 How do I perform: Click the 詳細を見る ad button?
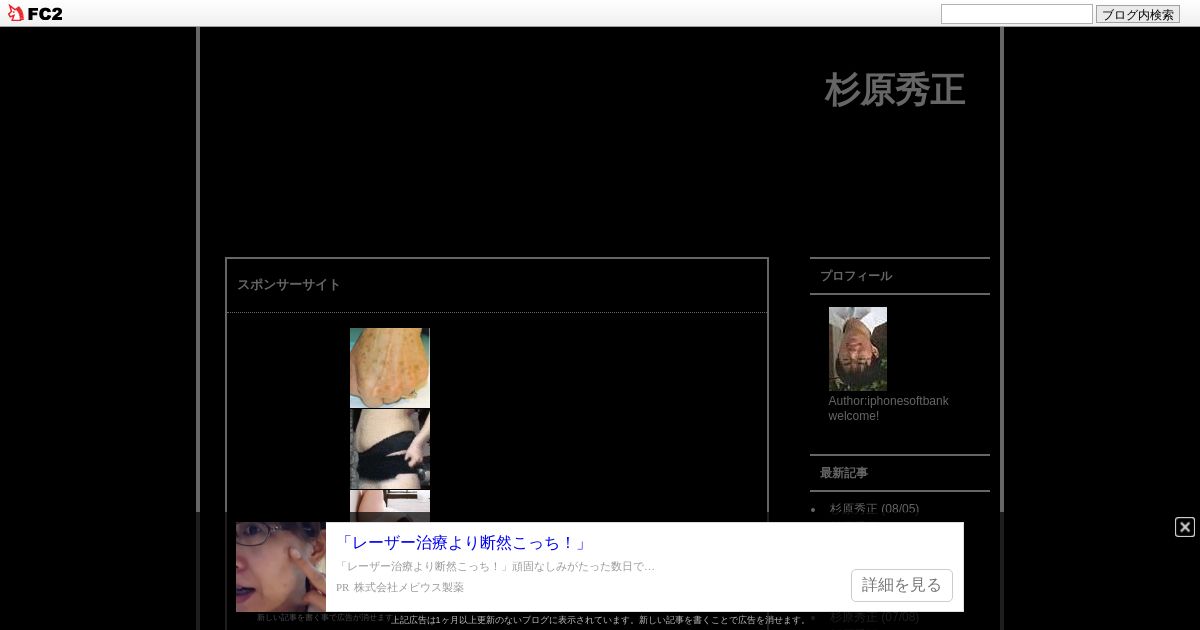click(902, 585)
